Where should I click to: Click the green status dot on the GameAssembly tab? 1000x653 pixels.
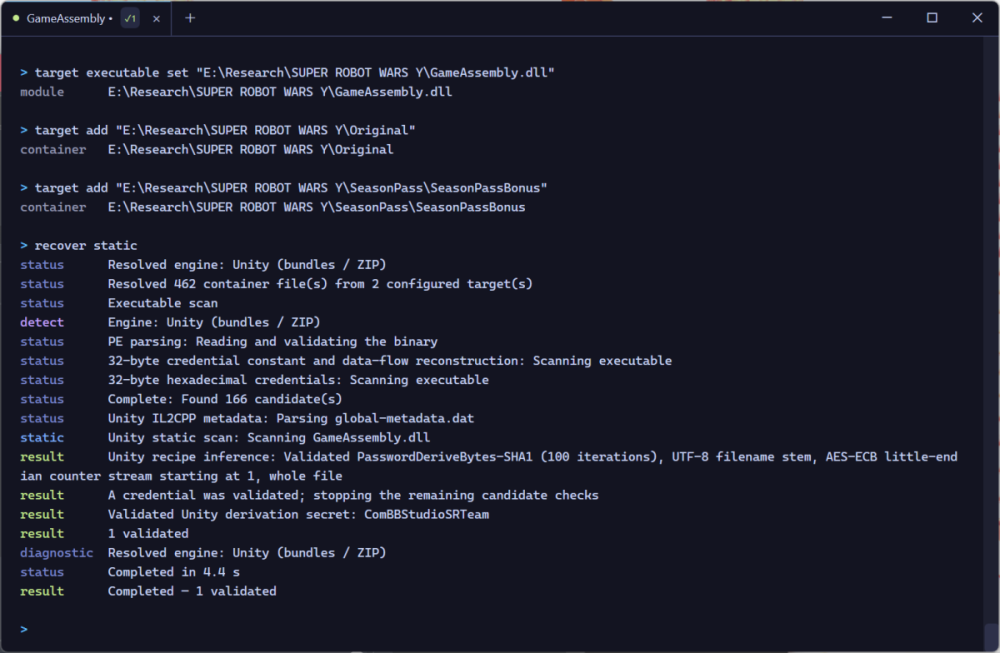(16, 18)
